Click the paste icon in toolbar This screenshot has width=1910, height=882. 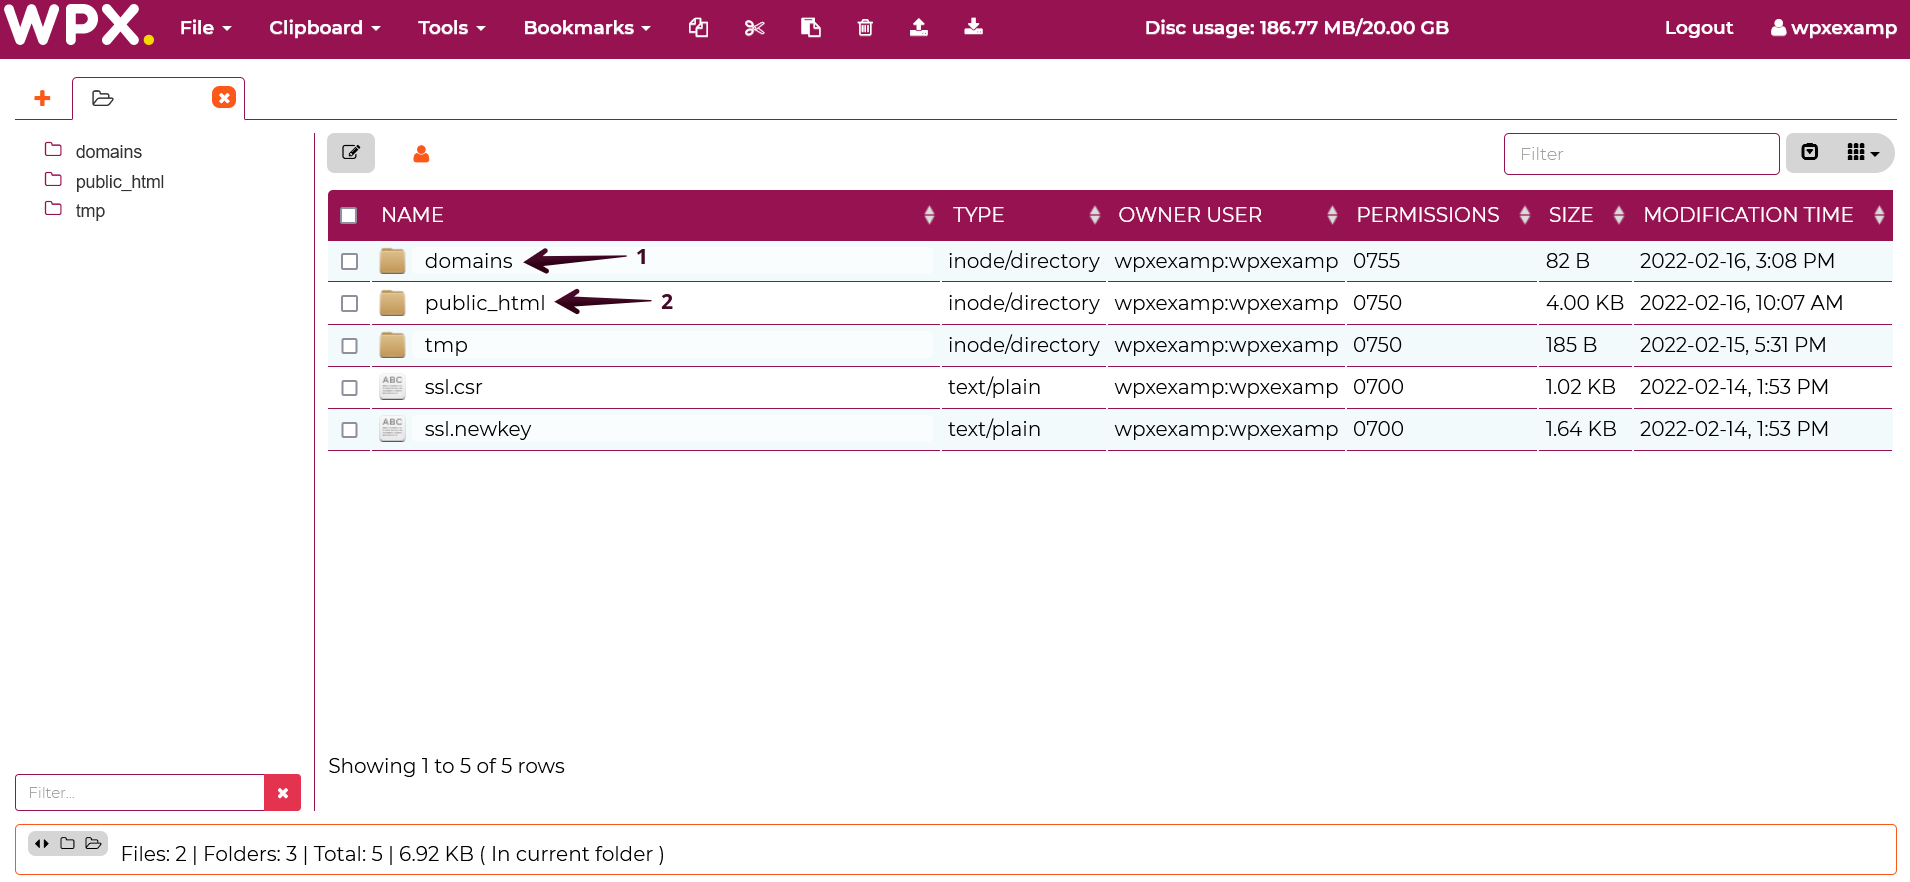click(811, 28)
